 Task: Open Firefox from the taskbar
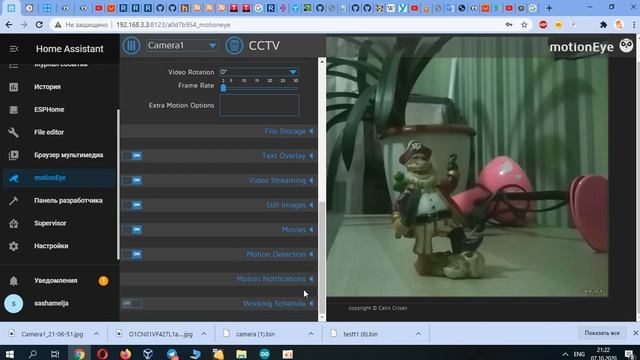(x=125, y=354)
